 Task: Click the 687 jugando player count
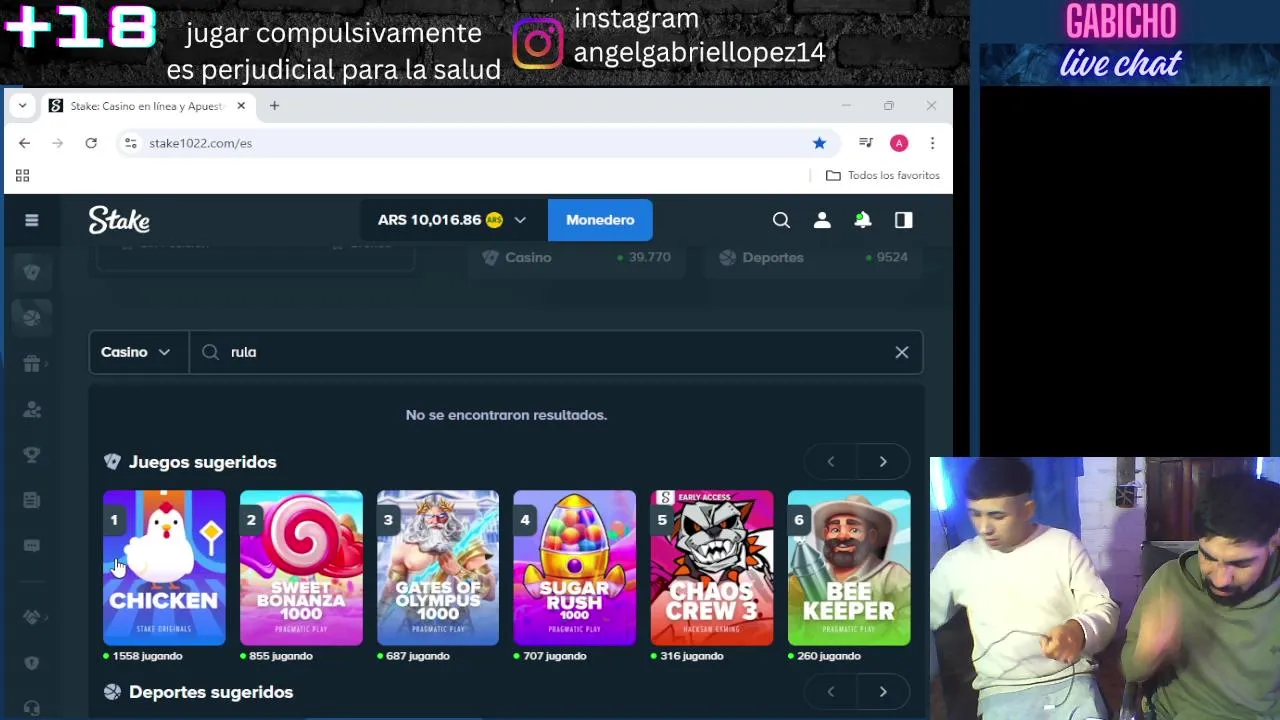tap(418, 656)
